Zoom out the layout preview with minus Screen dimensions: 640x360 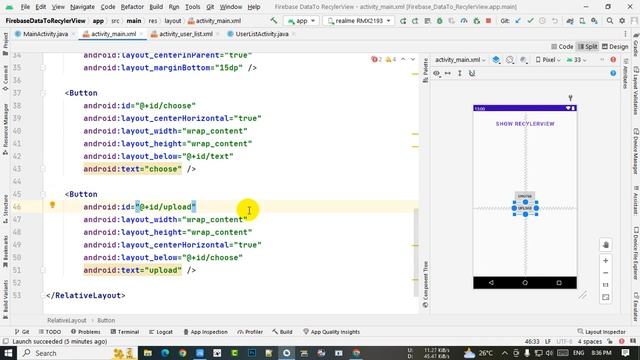[x=606, y=273]
